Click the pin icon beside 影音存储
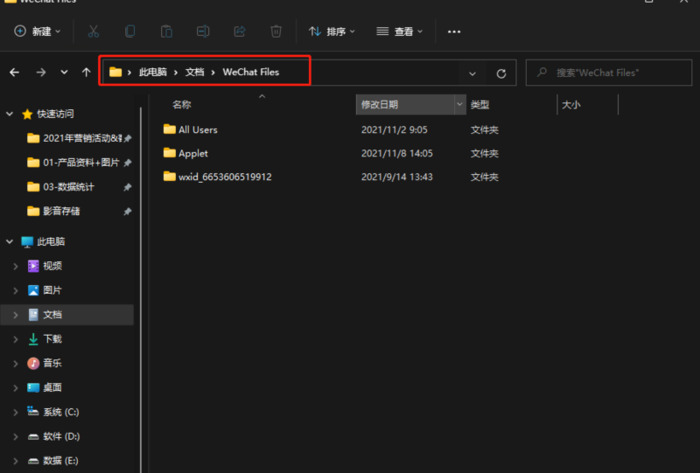Image resolution: width=700 pixels, height=473 pixels. point(127,212)
